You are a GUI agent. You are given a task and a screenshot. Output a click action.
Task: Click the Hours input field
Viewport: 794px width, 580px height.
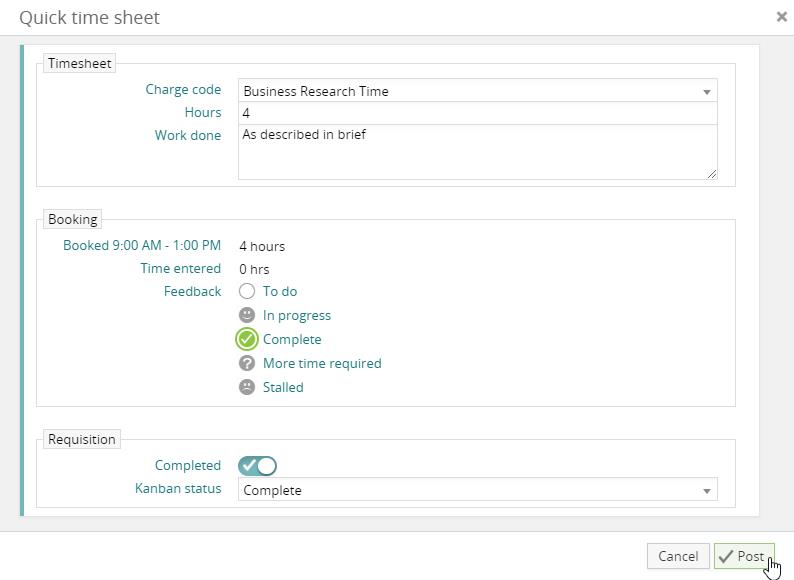coord(477,113)
